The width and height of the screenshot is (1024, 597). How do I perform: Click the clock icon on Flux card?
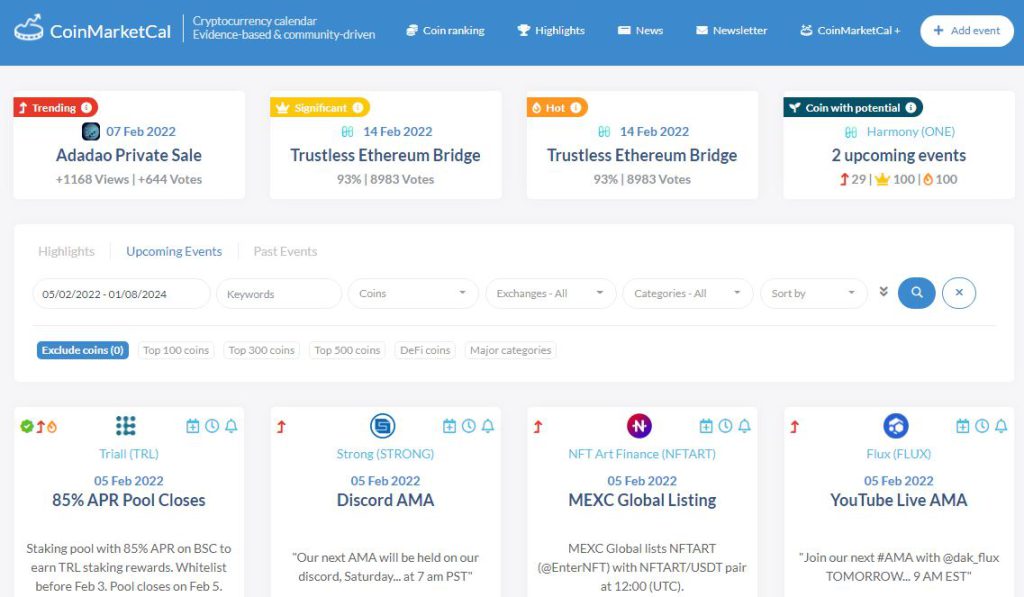982,427
